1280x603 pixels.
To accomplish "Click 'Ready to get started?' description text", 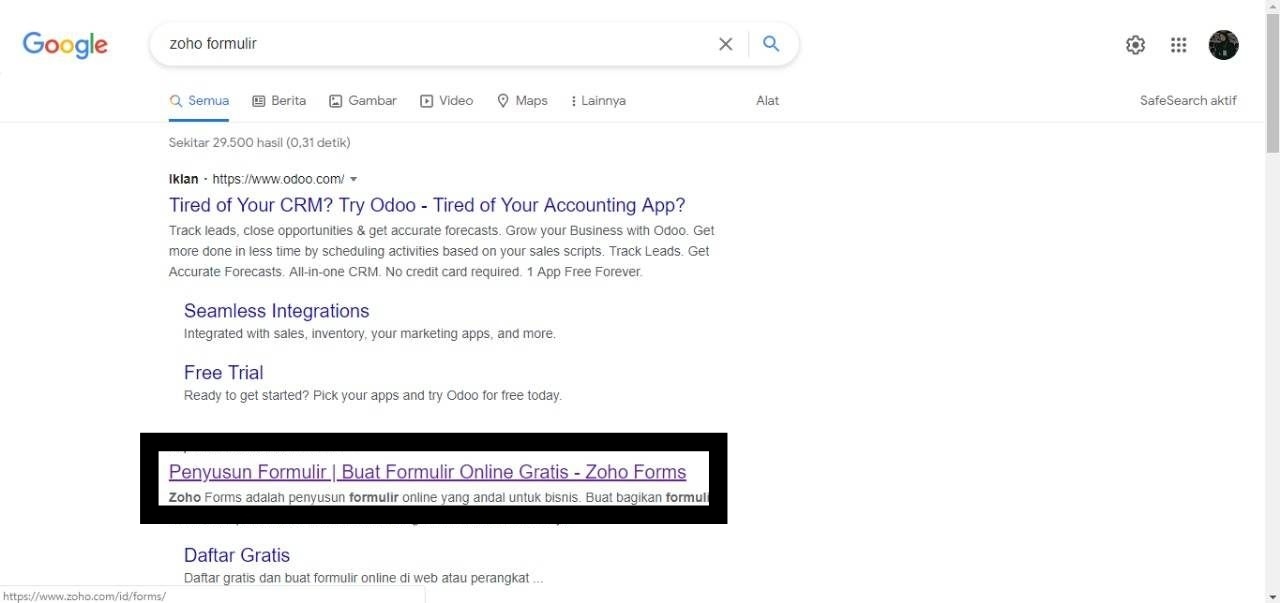I will [373, 396].
